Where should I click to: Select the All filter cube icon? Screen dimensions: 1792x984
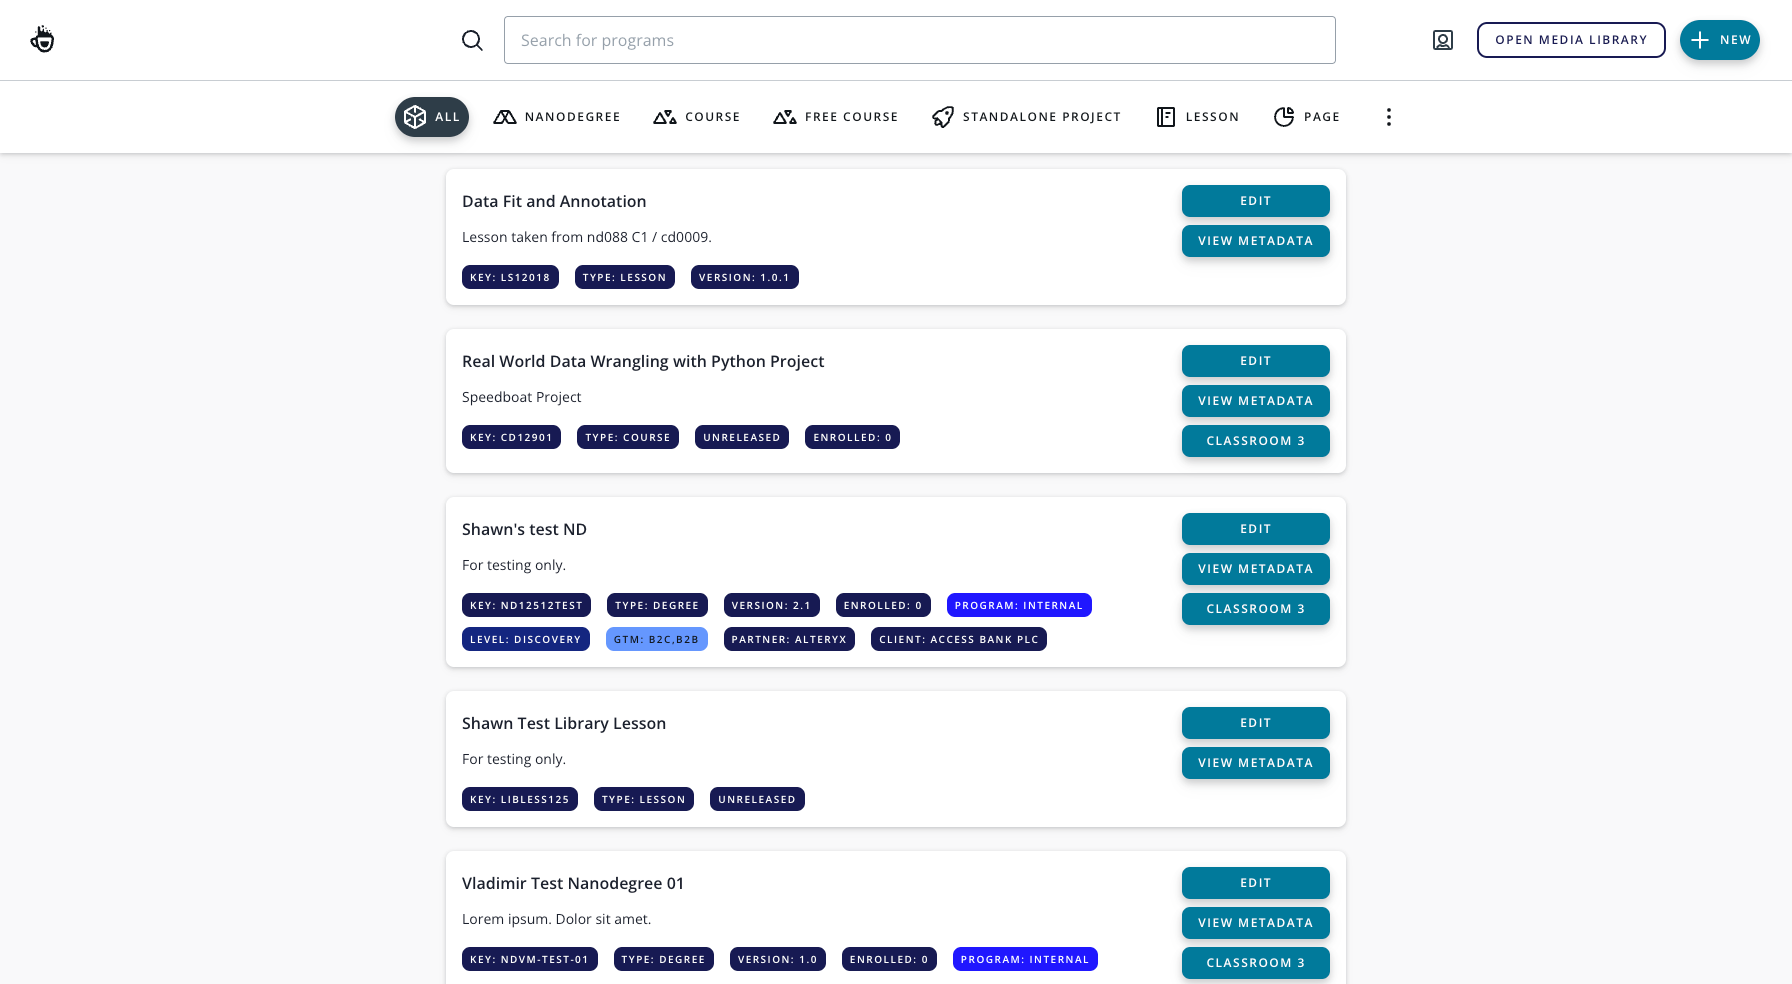(x=415, y=117)
